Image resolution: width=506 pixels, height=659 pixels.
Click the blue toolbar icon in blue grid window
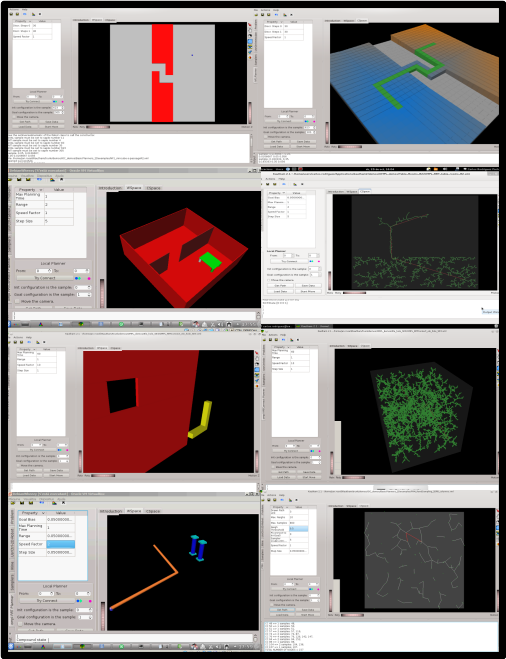(x=277, y=15)
